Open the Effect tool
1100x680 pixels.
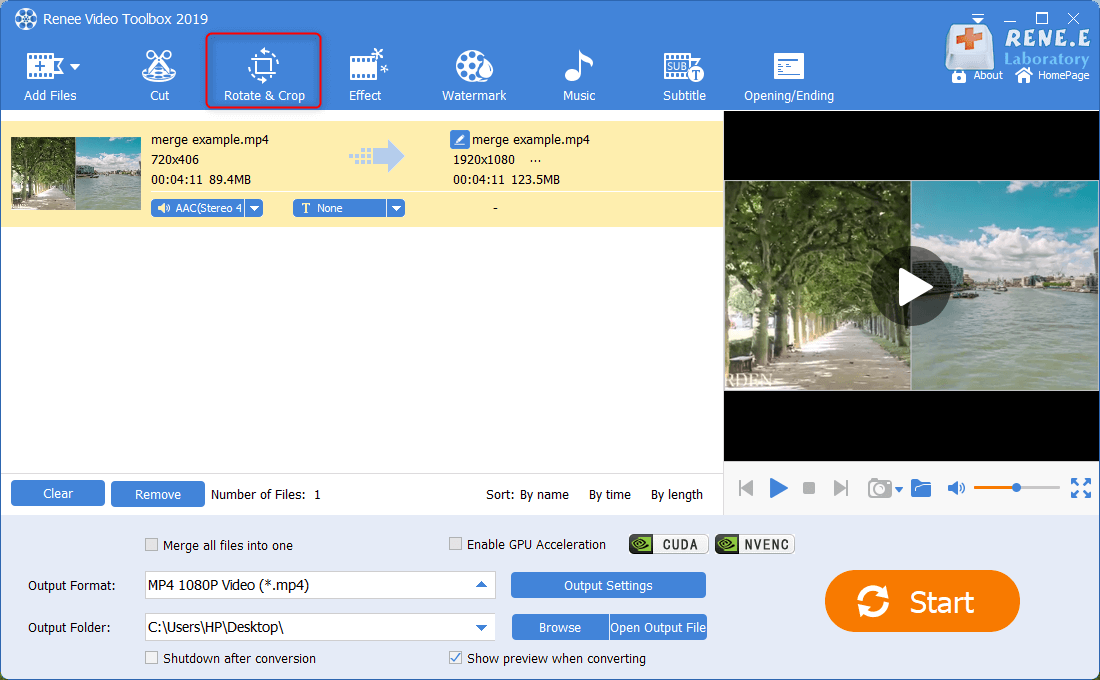point(366,70)
